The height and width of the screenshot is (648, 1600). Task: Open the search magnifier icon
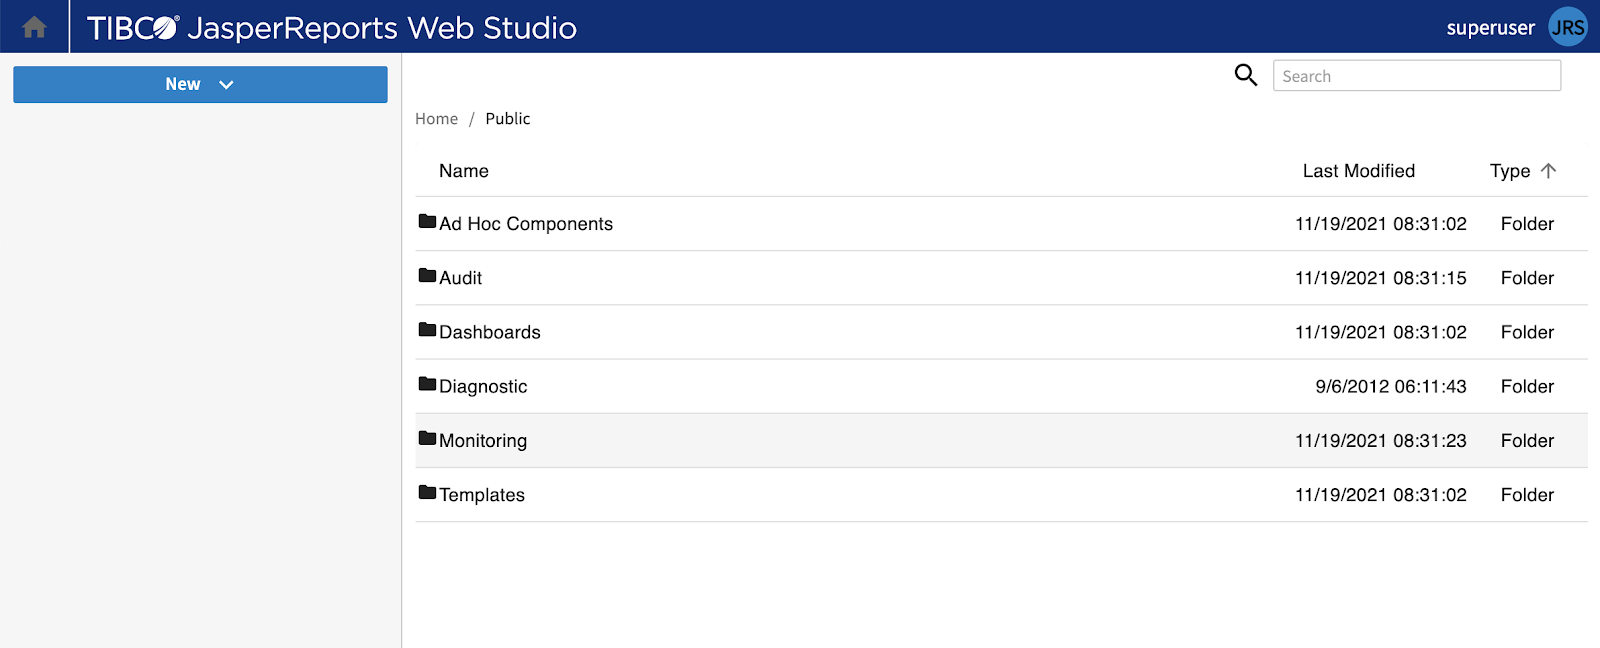[1245, 75]
